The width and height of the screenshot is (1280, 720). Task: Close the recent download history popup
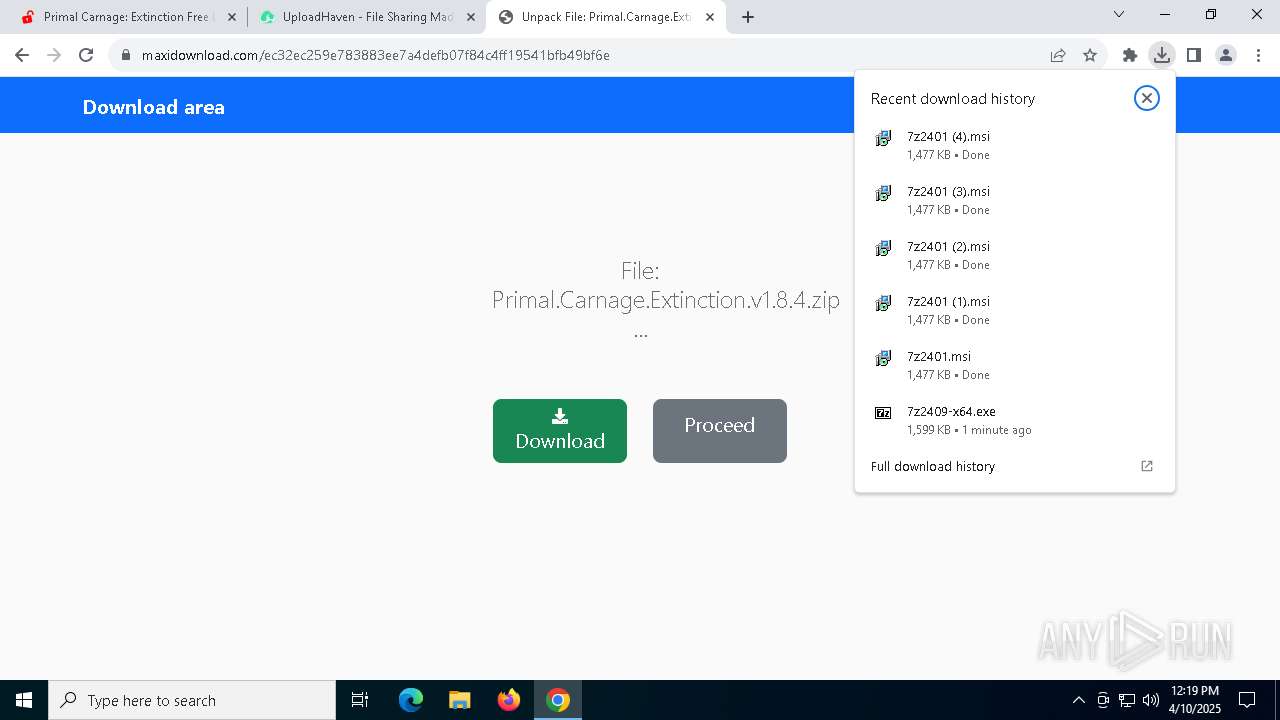1147,98
